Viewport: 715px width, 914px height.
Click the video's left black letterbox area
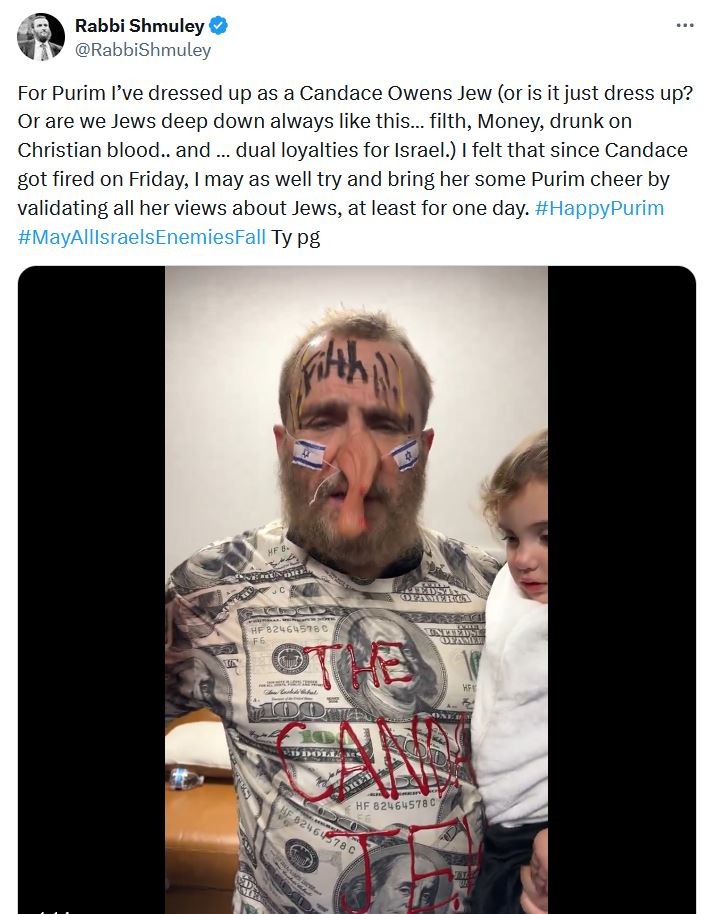point(91,590)
